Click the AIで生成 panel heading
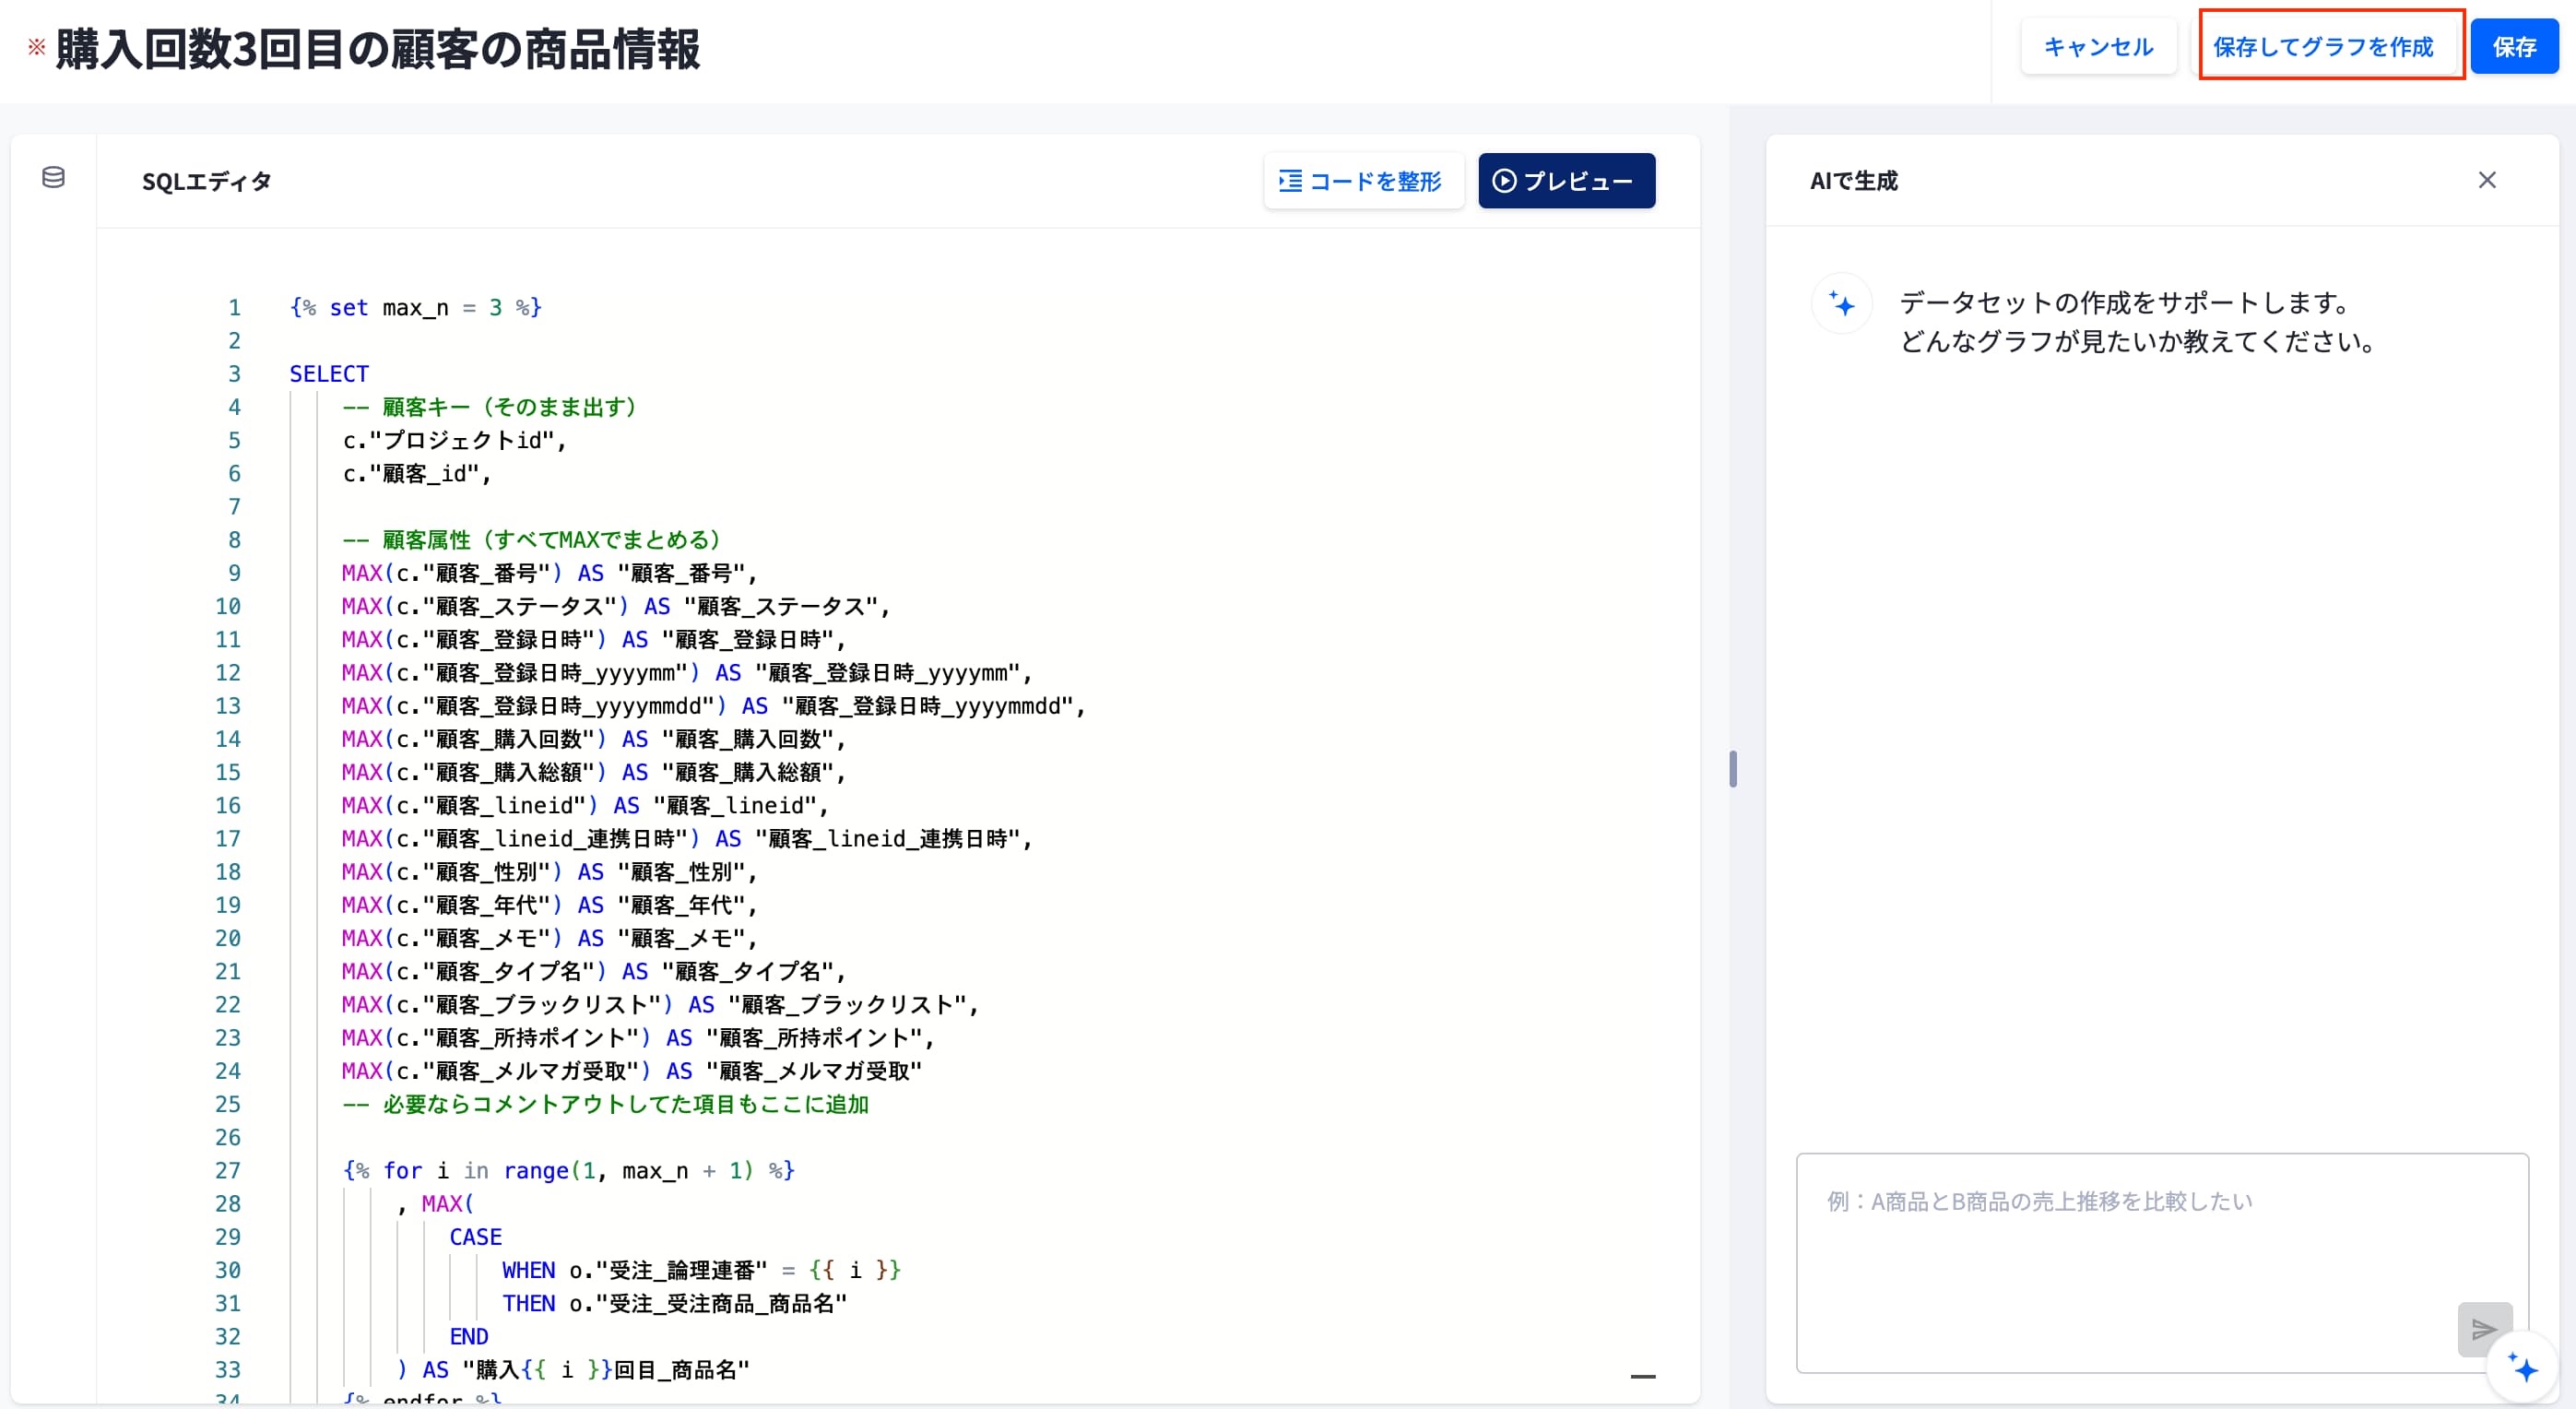 pos(1854,181)
